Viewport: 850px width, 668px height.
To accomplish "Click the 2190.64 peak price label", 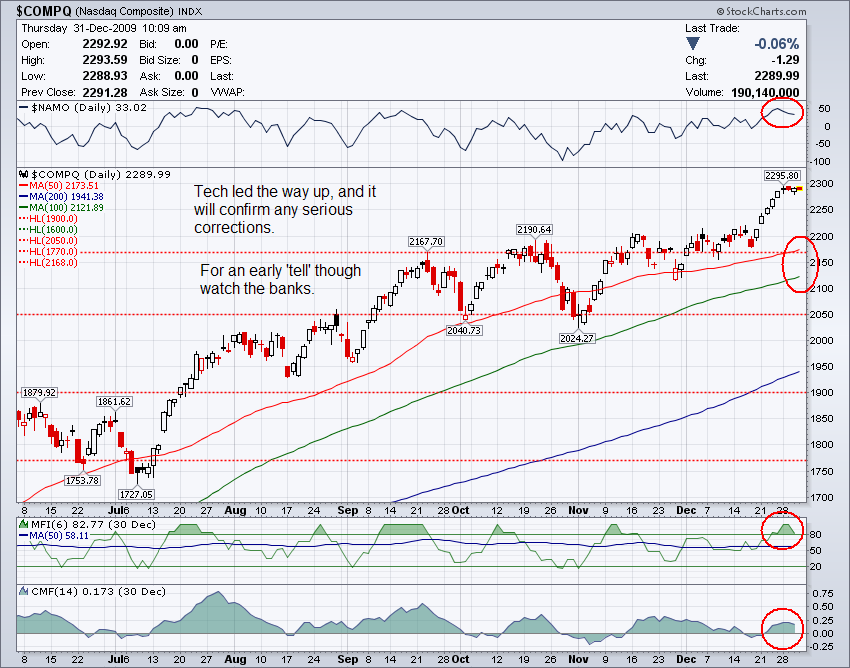I will pos(534,229).
